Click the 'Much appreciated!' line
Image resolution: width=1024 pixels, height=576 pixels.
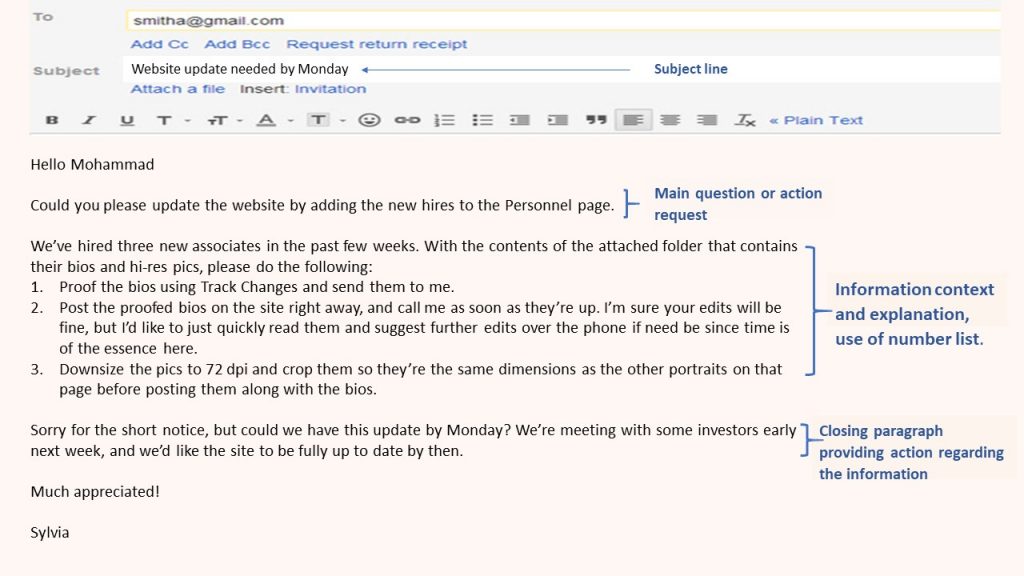pyautogui.click(x=95, y=492)
